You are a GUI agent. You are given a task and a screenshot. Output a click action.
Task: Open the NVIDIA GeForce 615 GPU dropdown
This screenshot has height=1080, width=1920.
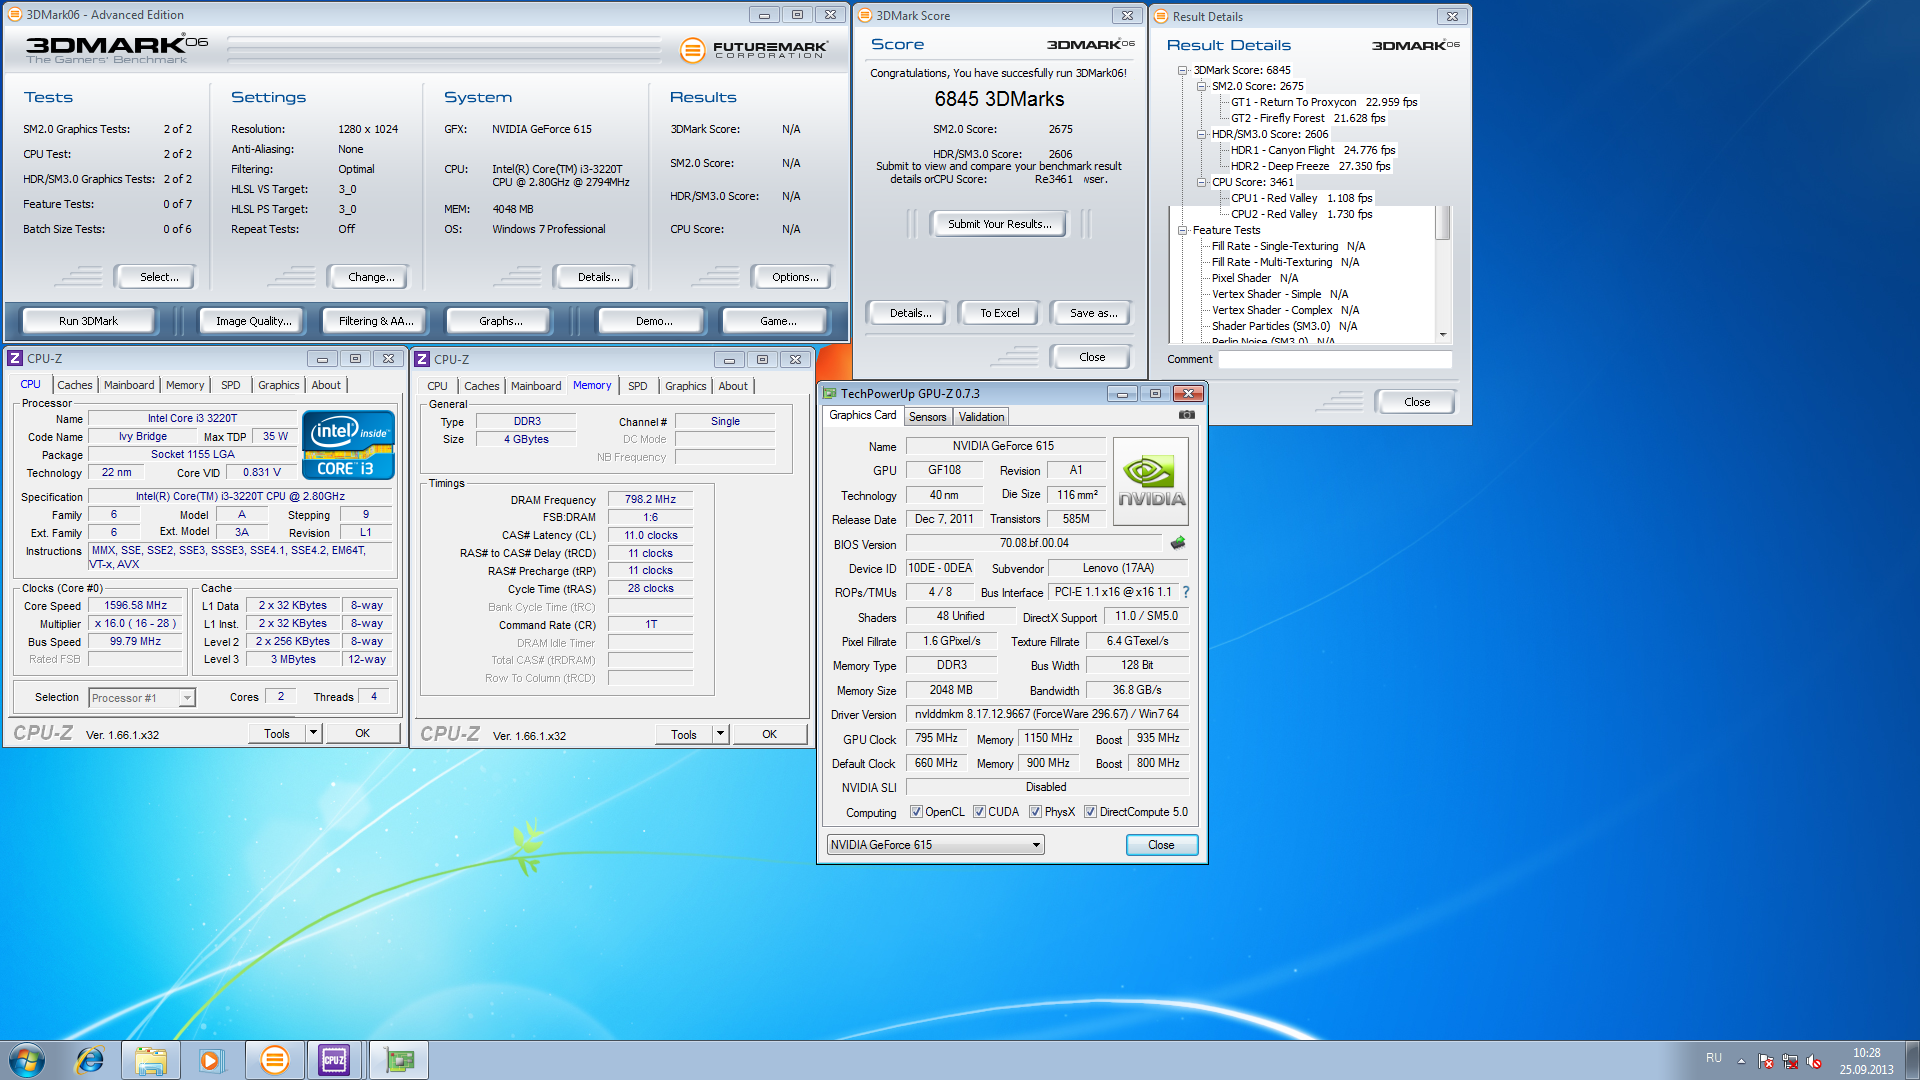coord(935,845)
